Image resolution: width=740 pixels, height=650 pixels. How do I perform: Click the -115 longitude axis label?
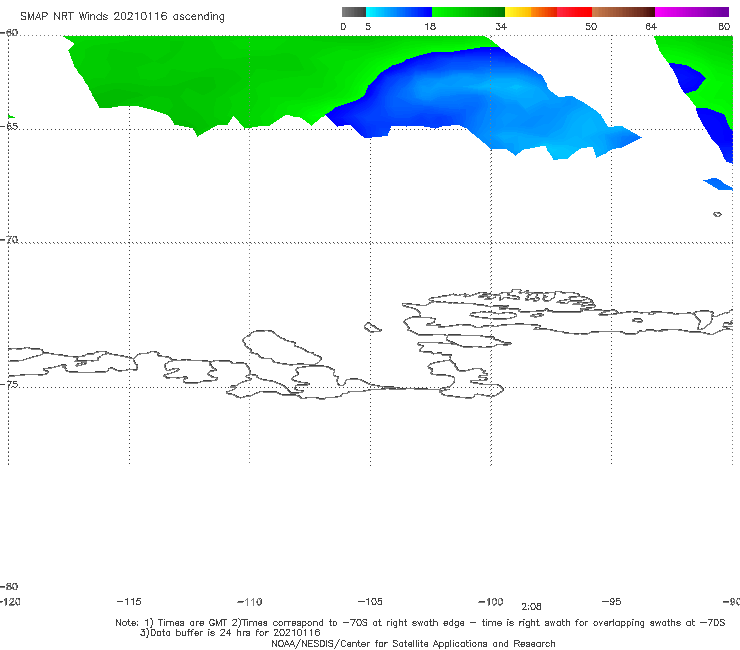tap(129, 601)
